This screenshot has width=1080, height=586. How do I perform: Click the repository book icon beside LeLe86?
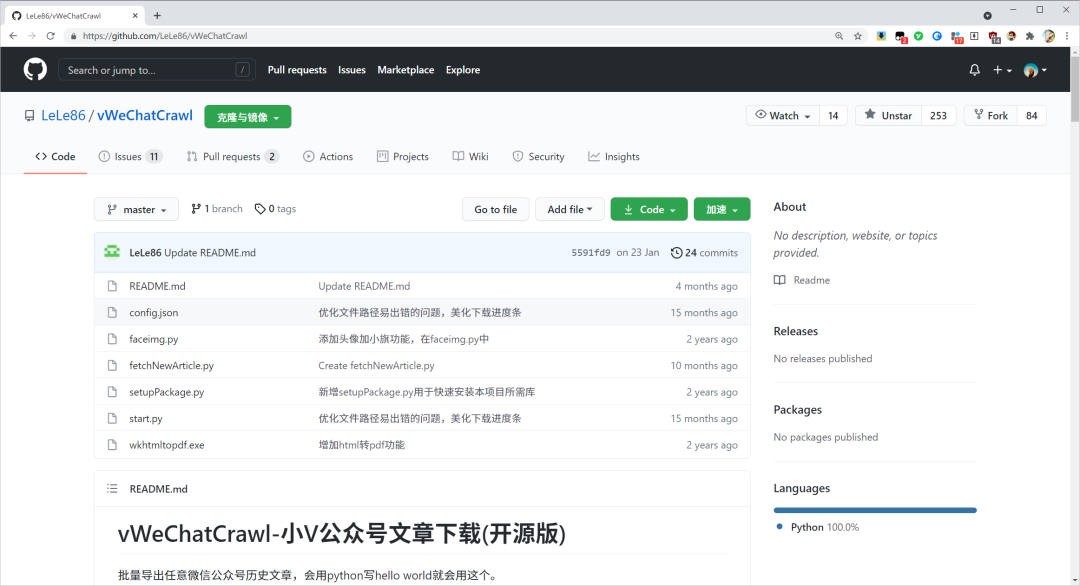click(29, 115)
